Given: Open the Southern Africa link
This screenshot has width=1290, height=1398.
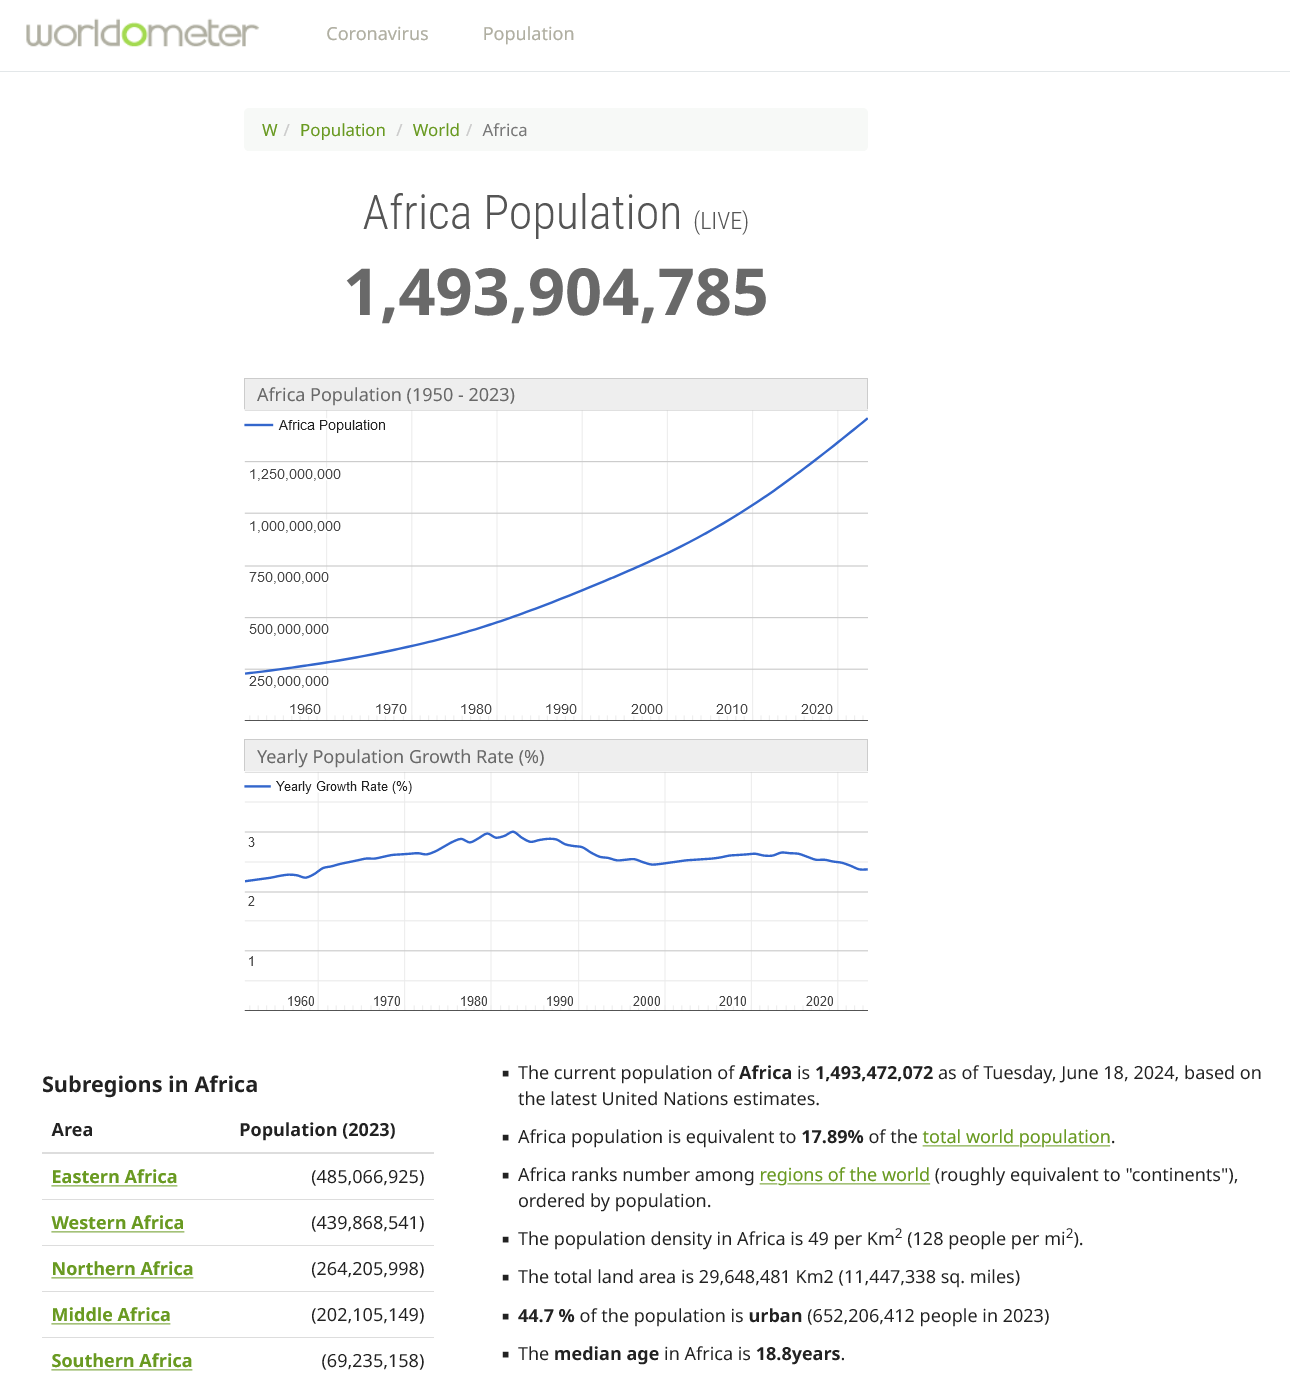Looking at the screenshot, I should point(122,1361).
